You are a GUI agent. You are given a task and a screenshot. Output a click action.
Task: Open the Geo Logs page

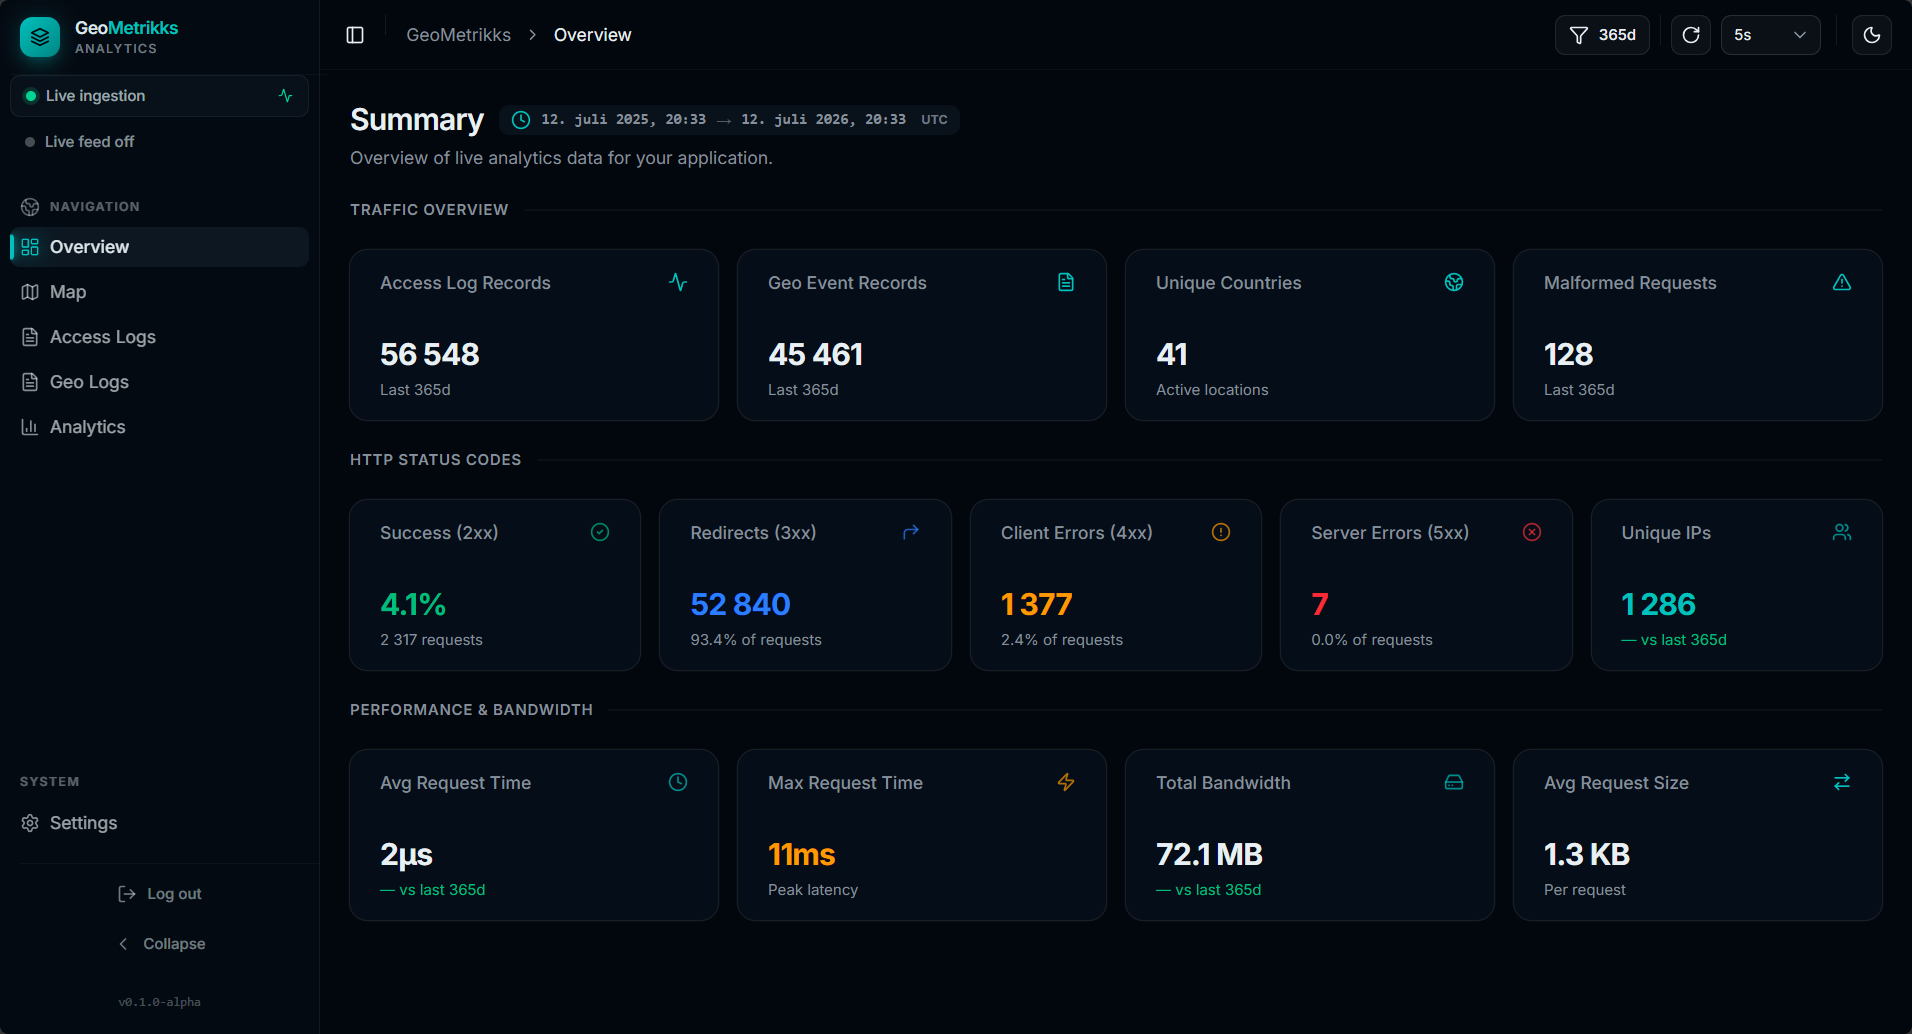coord(159,382)
